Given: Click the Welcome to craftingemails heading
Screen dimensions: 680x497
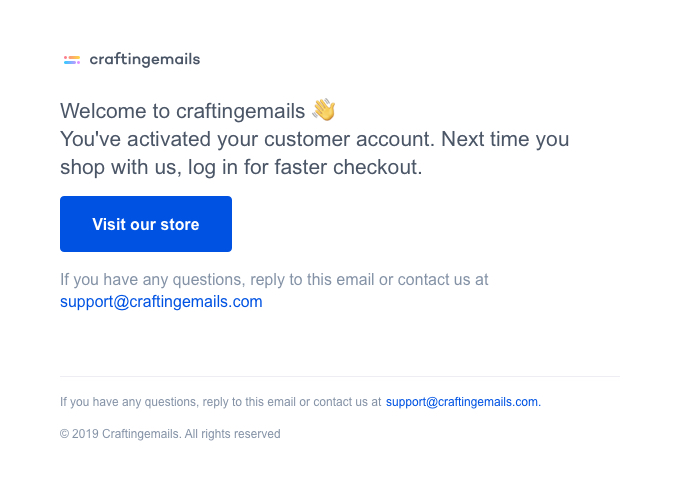Looking at the screenshot, I should [183, 110].
